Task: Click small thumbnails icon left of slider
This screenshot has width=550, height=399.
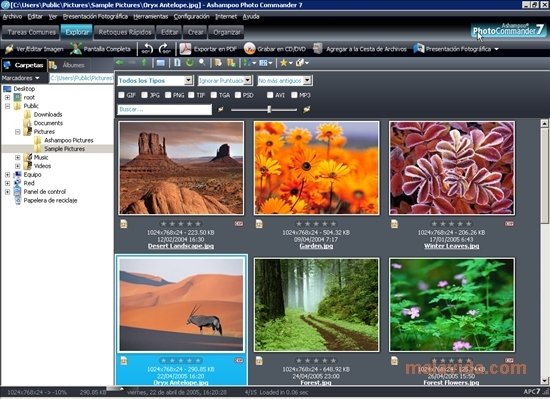Action: click(x=221, y=109)
